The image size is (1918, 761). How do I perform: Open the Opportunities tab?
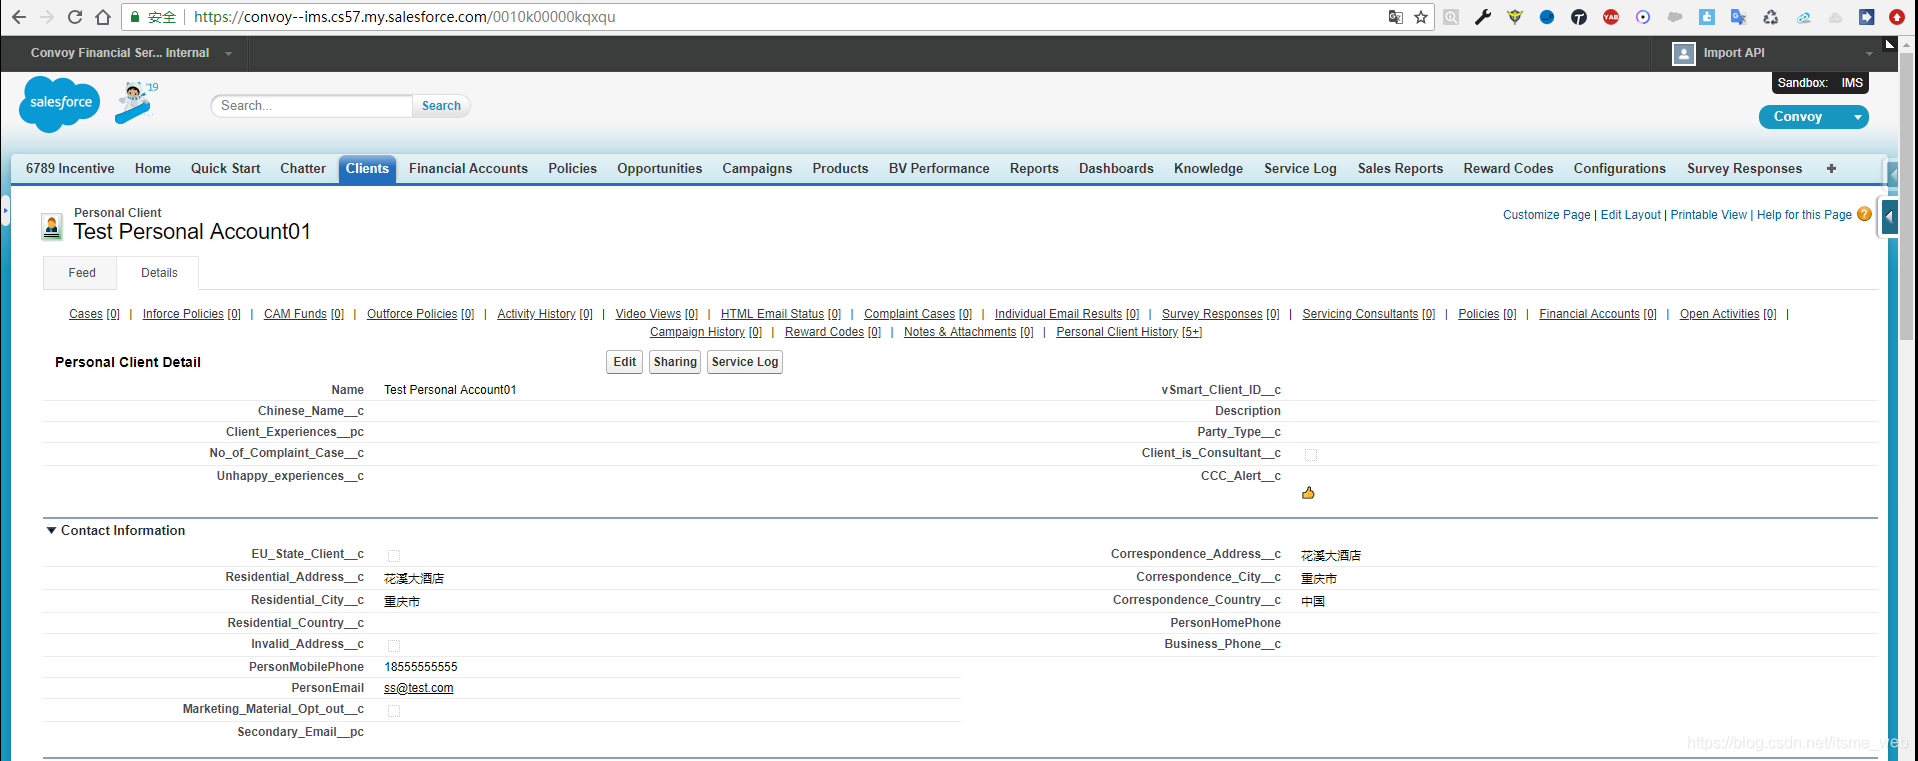click(x=659, y=168)
